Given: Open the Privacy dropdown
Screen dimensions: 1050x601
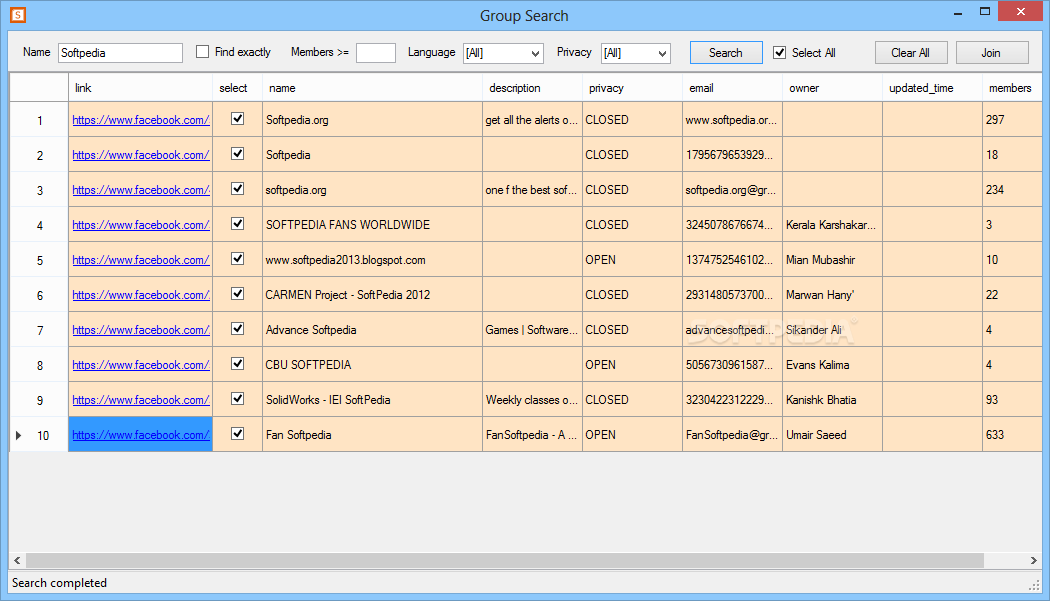Looking at the screenshot, I should click(635, 53).
